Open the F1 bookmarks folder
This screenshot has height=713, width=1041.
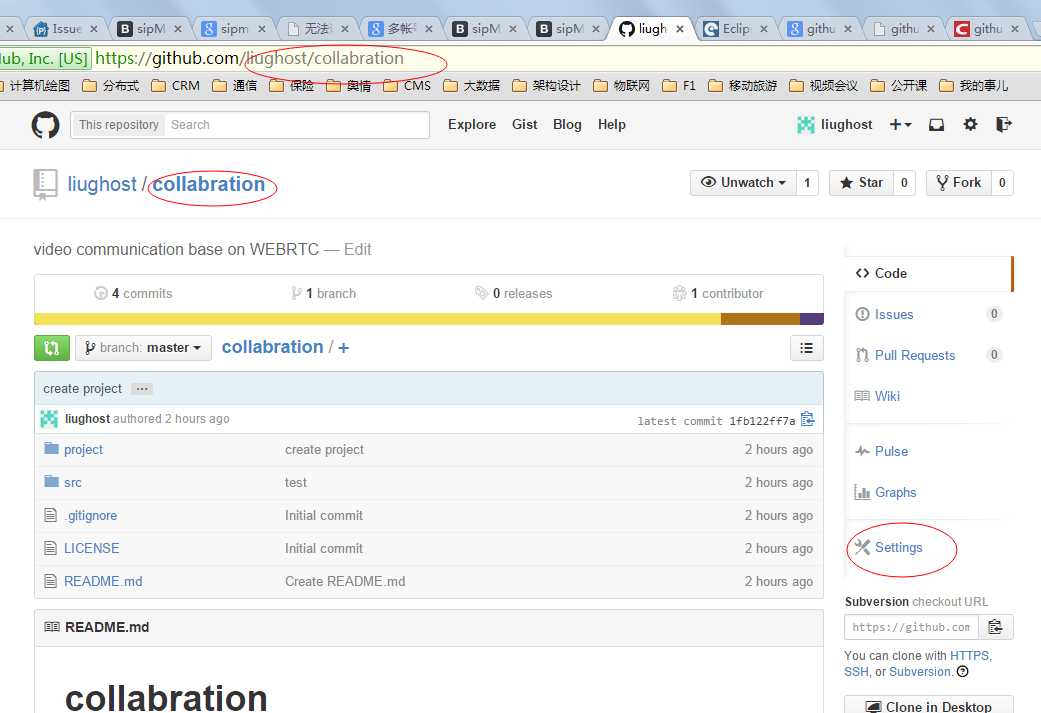coord(679,86)
